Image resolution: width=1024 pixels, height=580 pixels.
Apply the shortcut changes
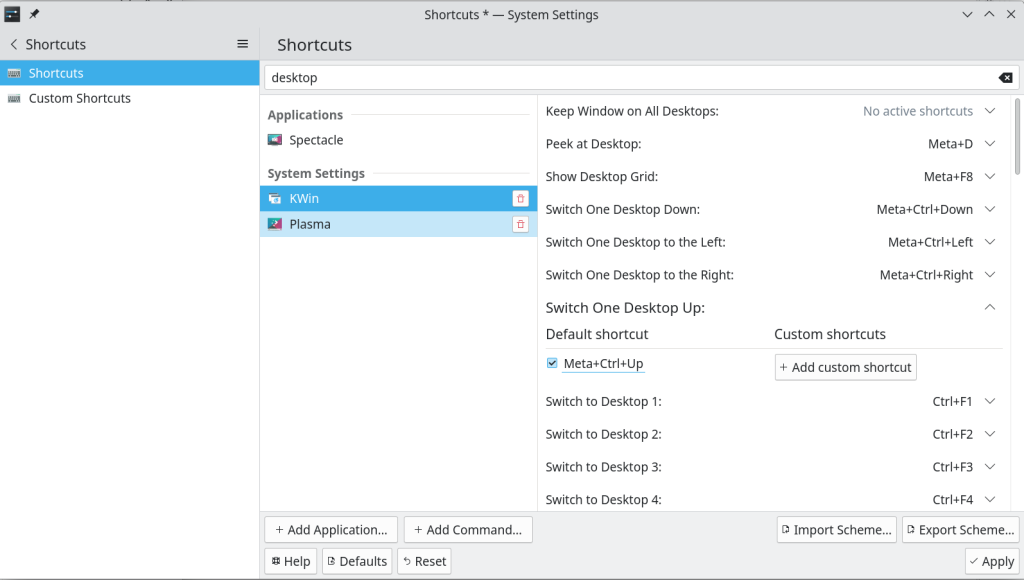point(992,561)
